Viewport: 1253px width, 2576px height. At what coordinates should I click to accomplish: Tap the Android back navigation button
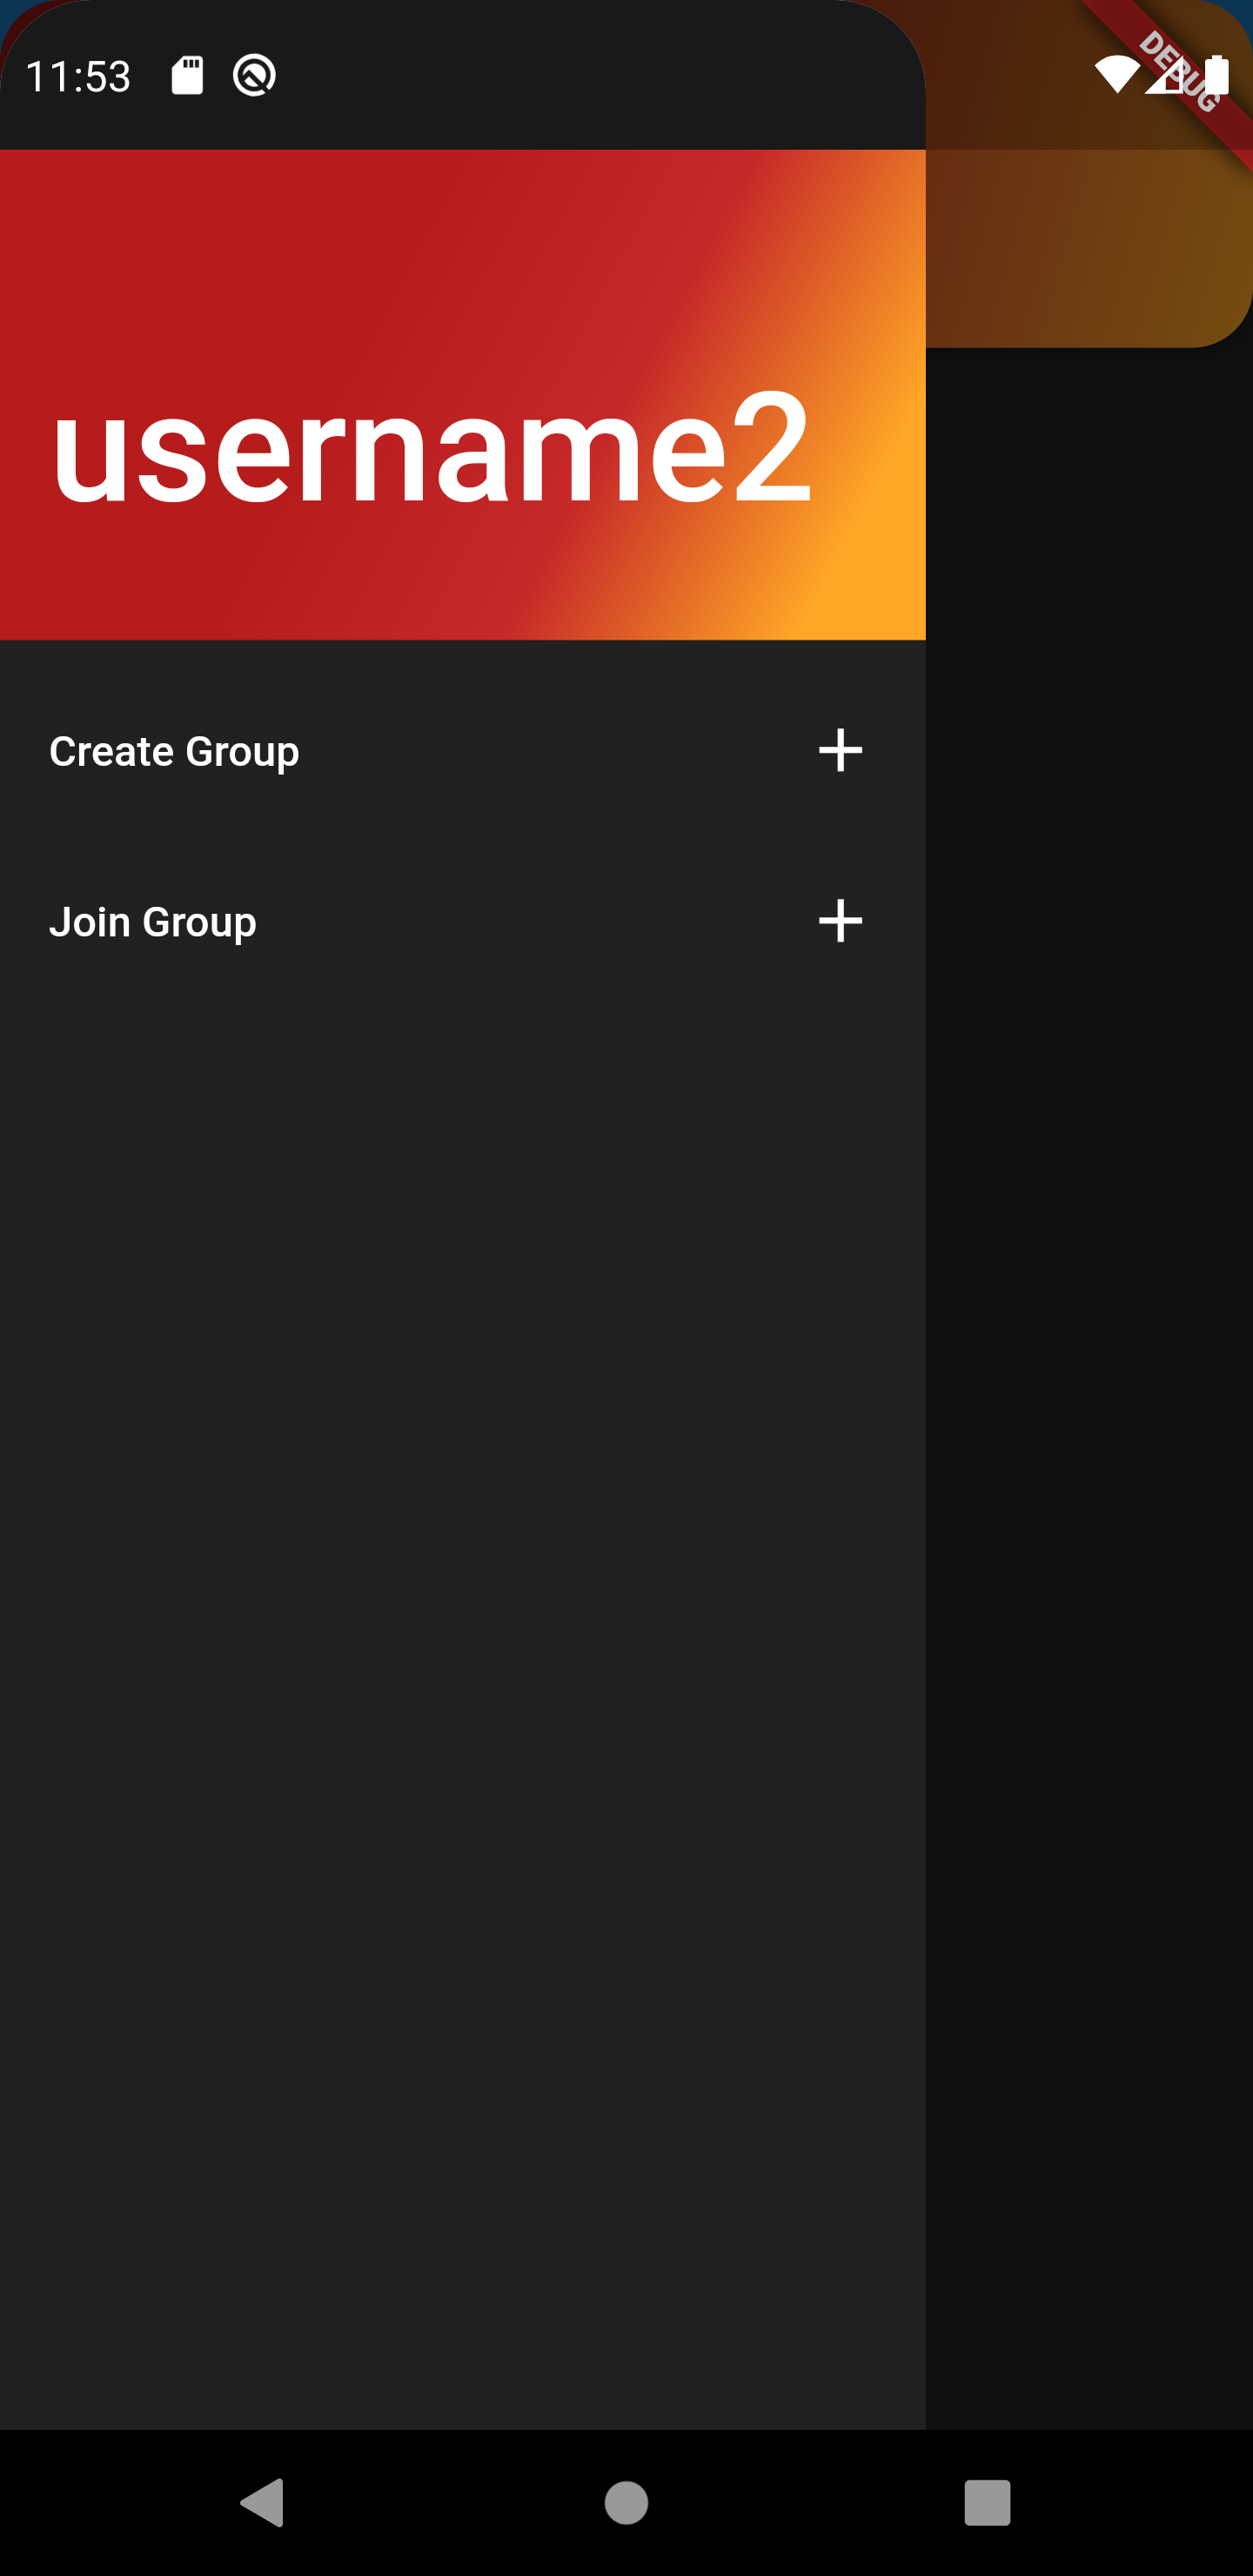tap(263, 2502)
